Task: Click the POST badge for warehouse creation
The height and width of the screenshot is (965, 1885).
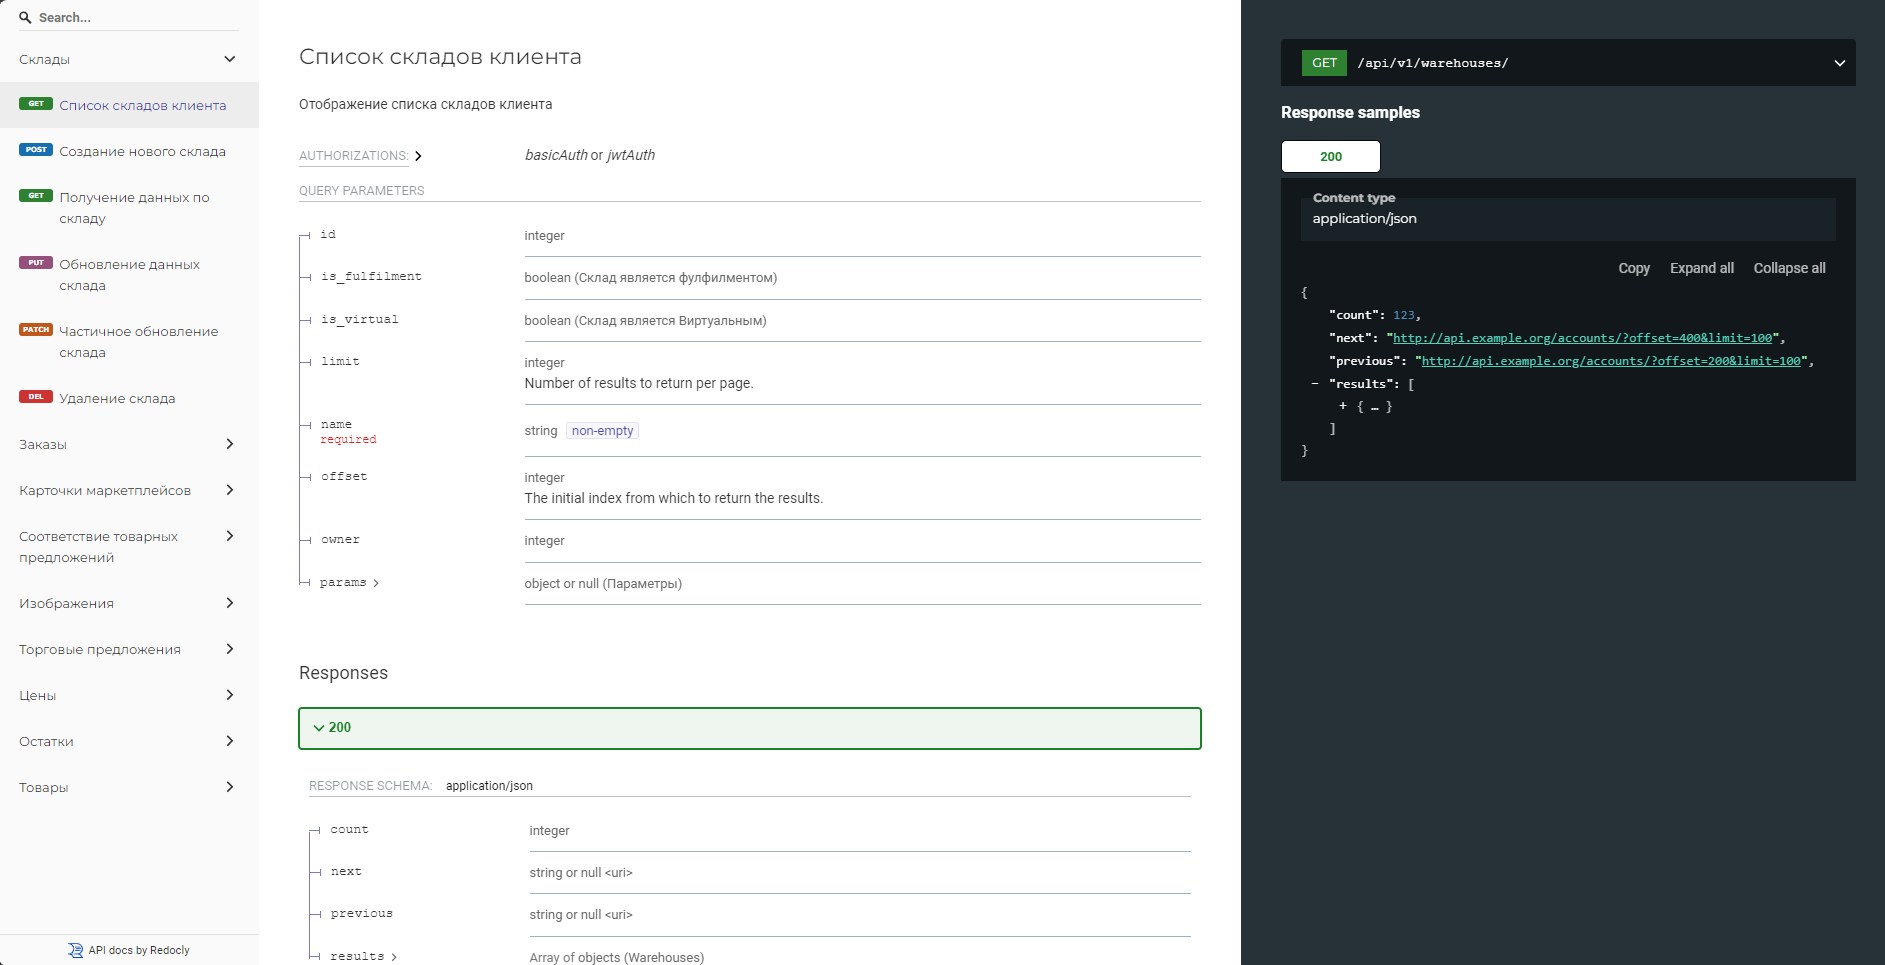Action: tap(36, 150)
